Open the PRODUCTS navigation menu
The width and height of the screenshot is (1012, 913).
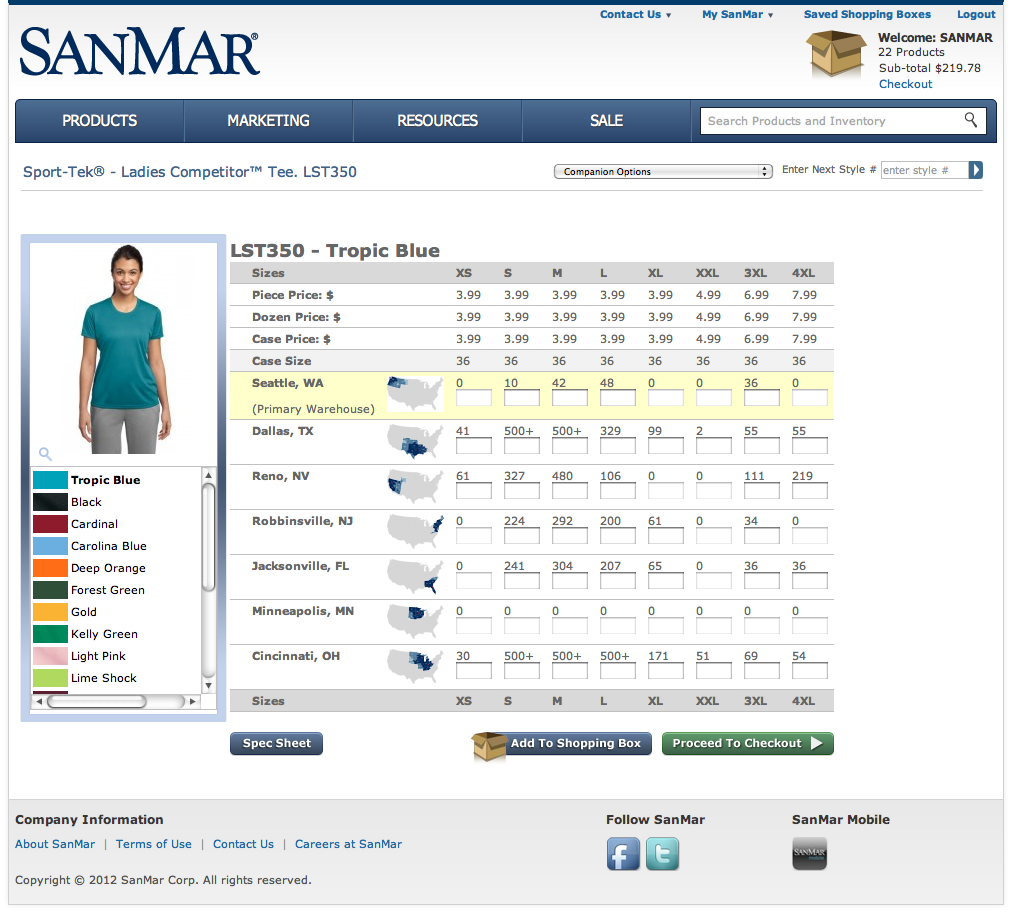[99, 121]
